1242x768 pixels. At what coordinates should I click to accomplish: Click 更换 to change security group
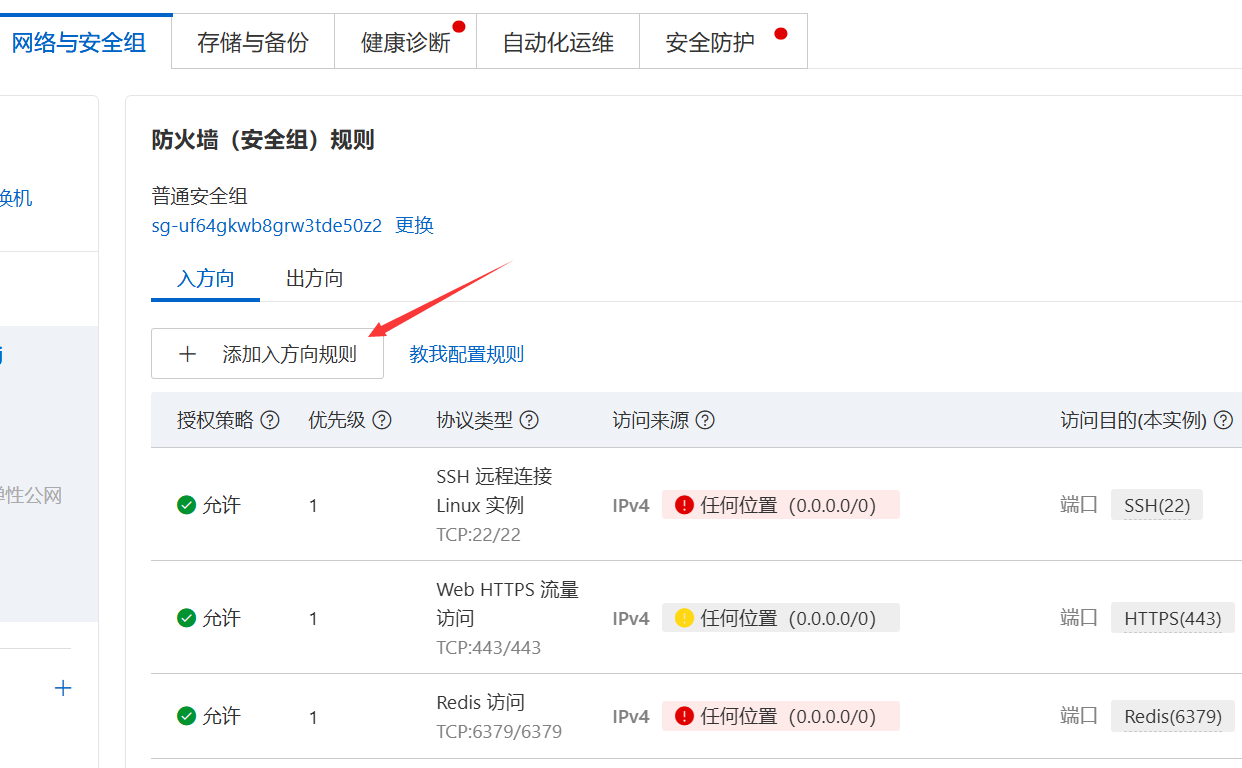(414, 225)
